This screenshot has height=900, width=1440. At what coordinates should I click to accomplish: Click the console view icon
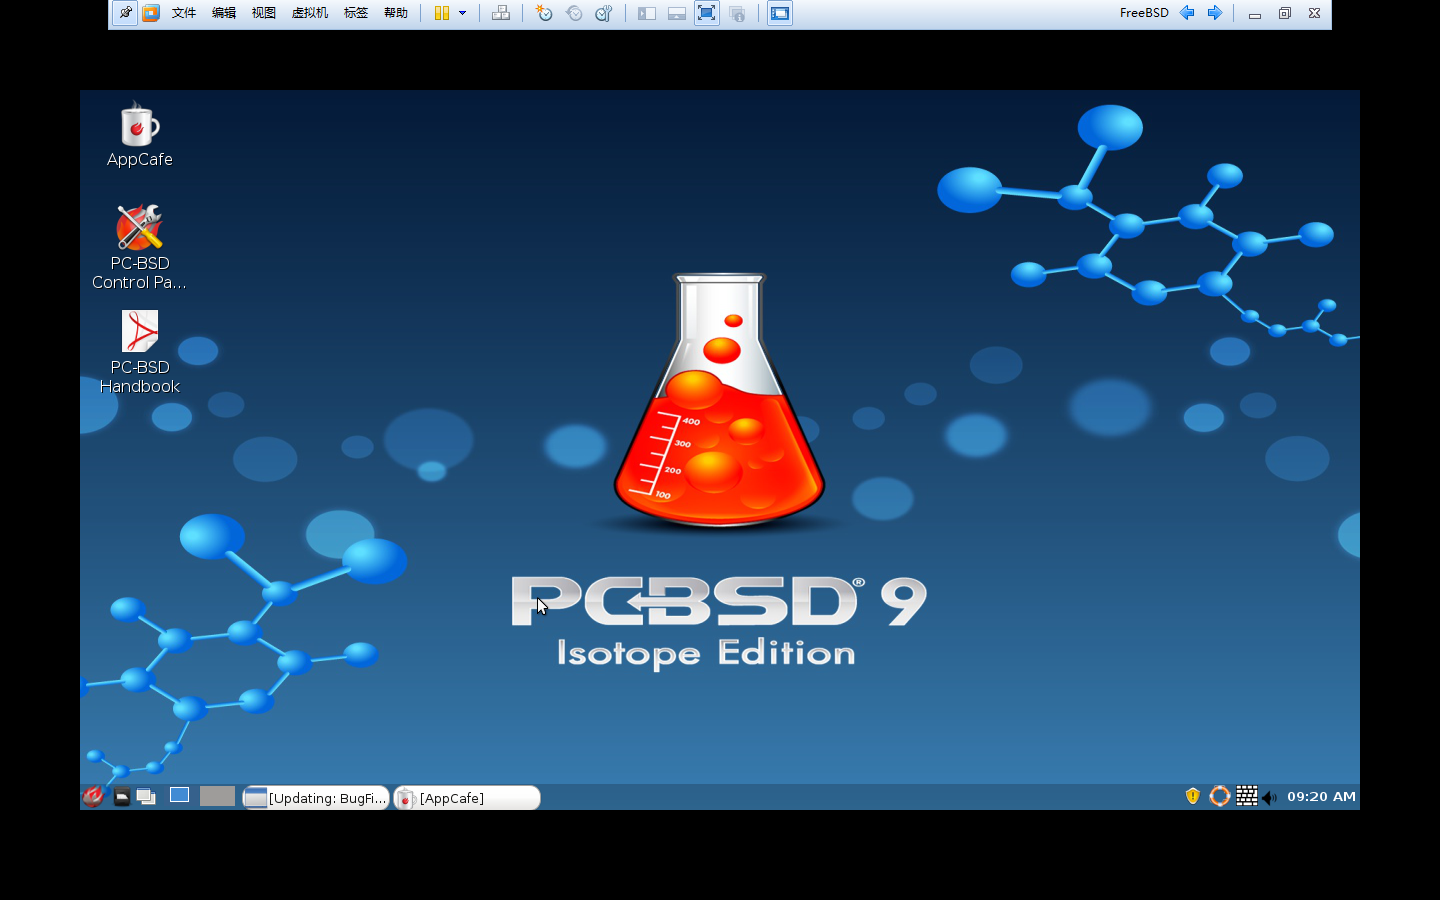point(780,13)
